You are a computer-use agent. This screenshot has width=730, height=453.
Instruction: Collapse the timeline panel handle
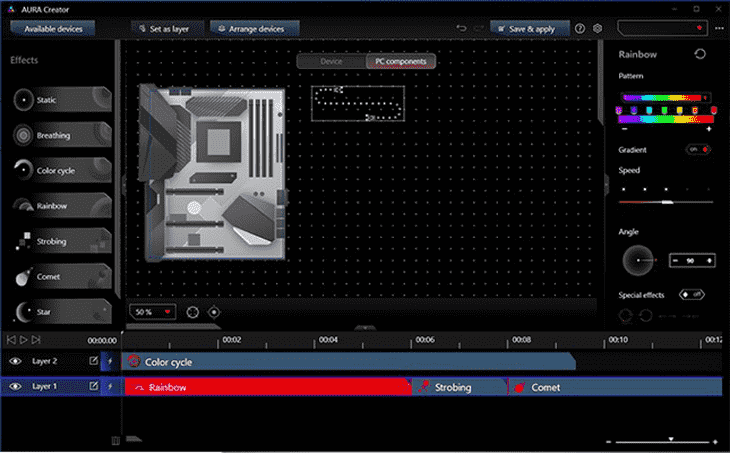(365, 328)
